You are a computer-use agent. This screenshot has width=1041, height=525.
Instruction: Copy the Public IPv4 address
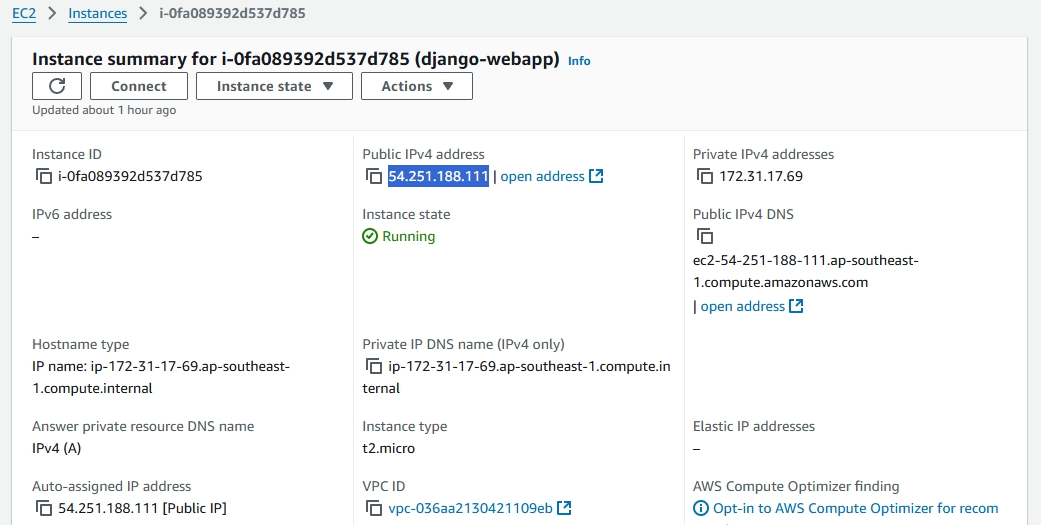click(374, 177)
